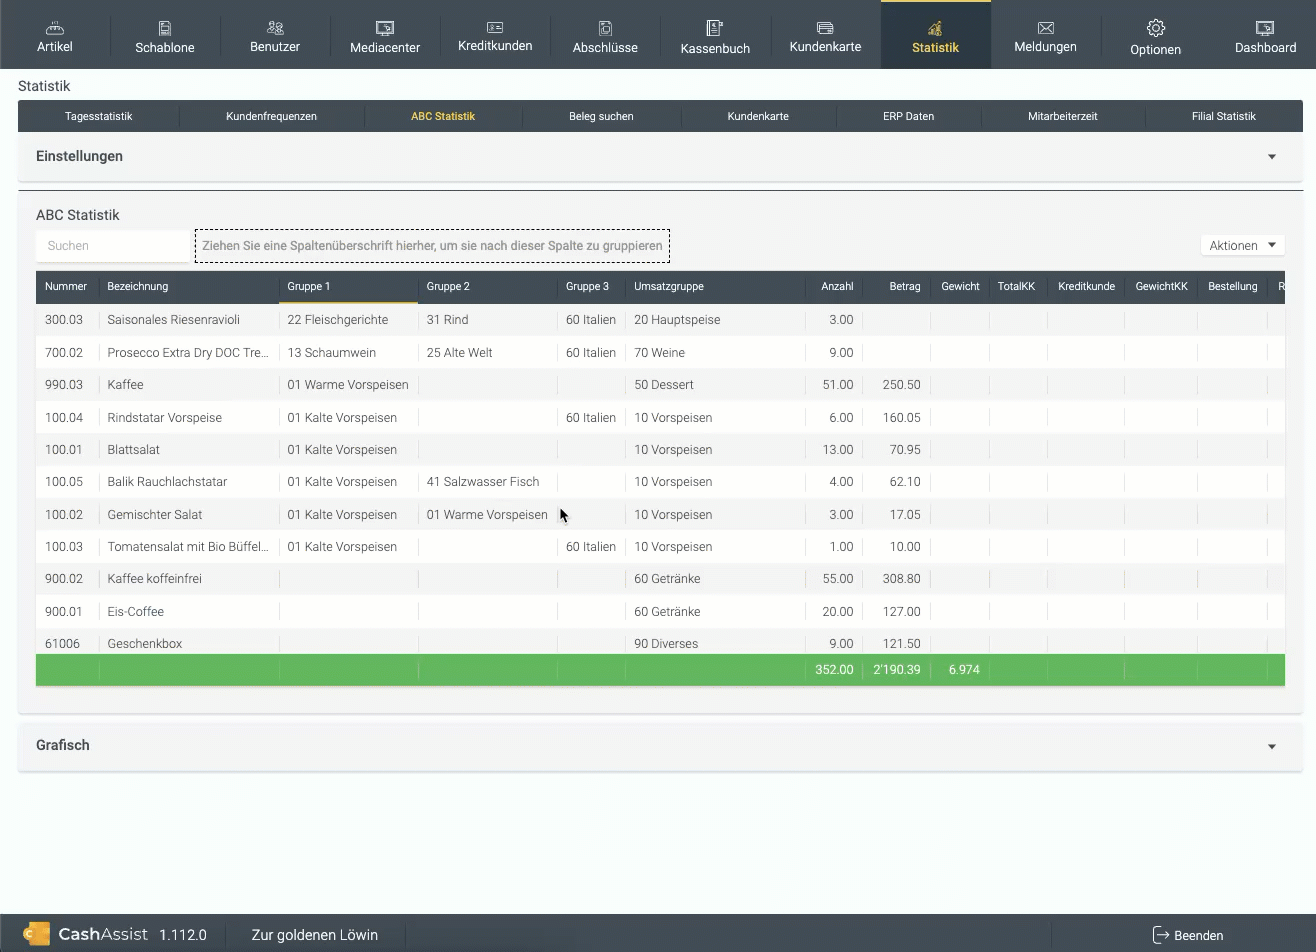
Task: Sort by the Gruppe 1 column header
Action: pos(348,286)
